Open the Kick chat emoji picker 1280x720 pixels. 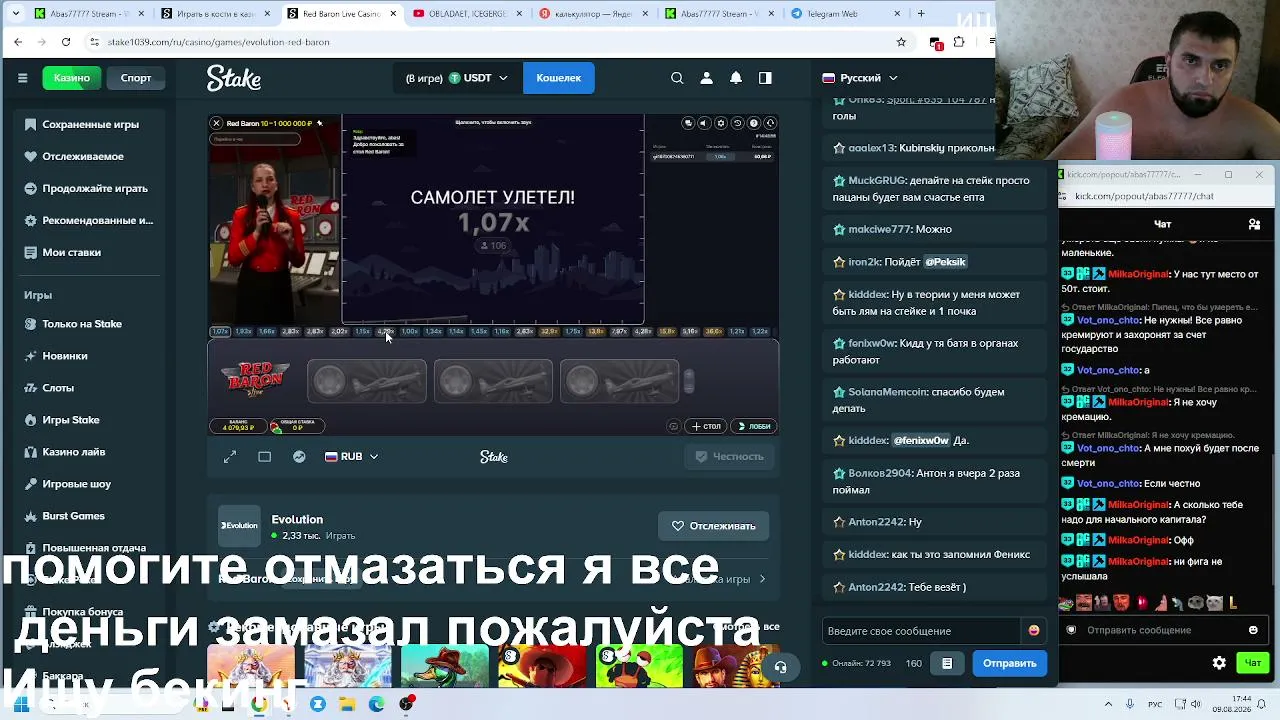point(1253,630)
